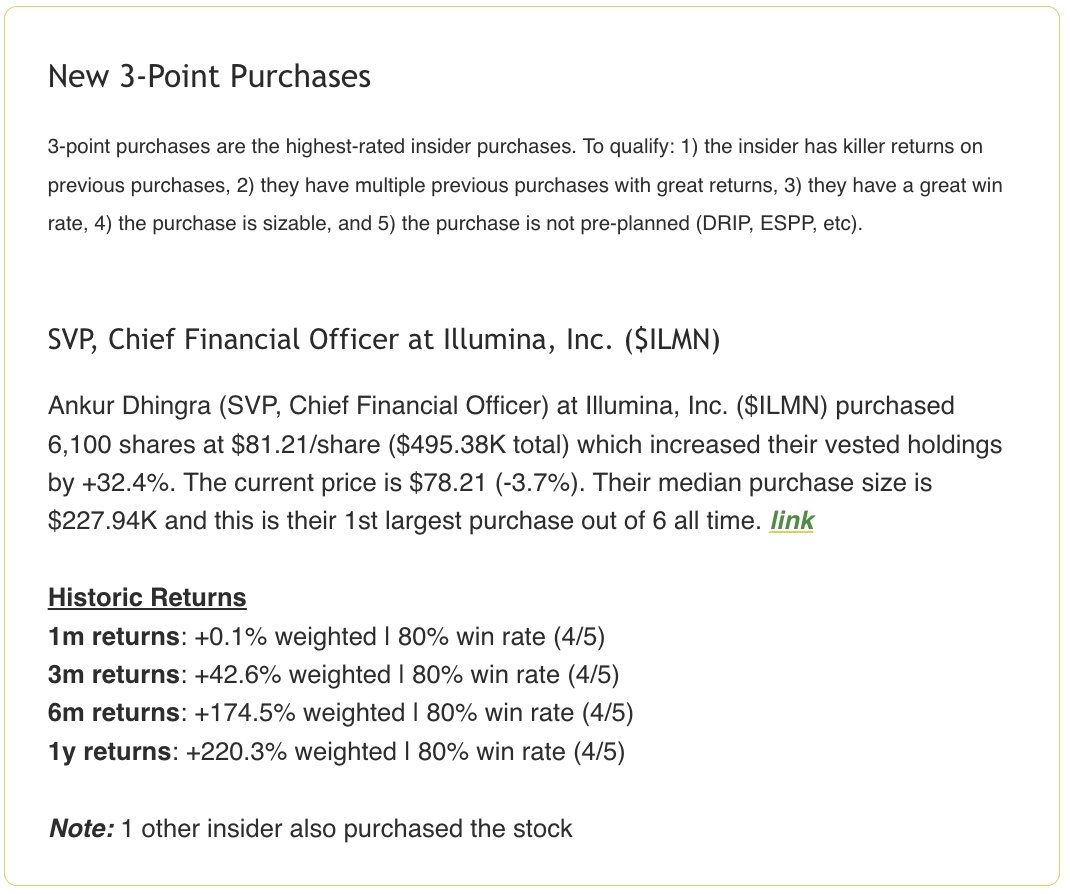
Task: Click the "New 3-Point Purchases" heading
Action: (209, 76)
